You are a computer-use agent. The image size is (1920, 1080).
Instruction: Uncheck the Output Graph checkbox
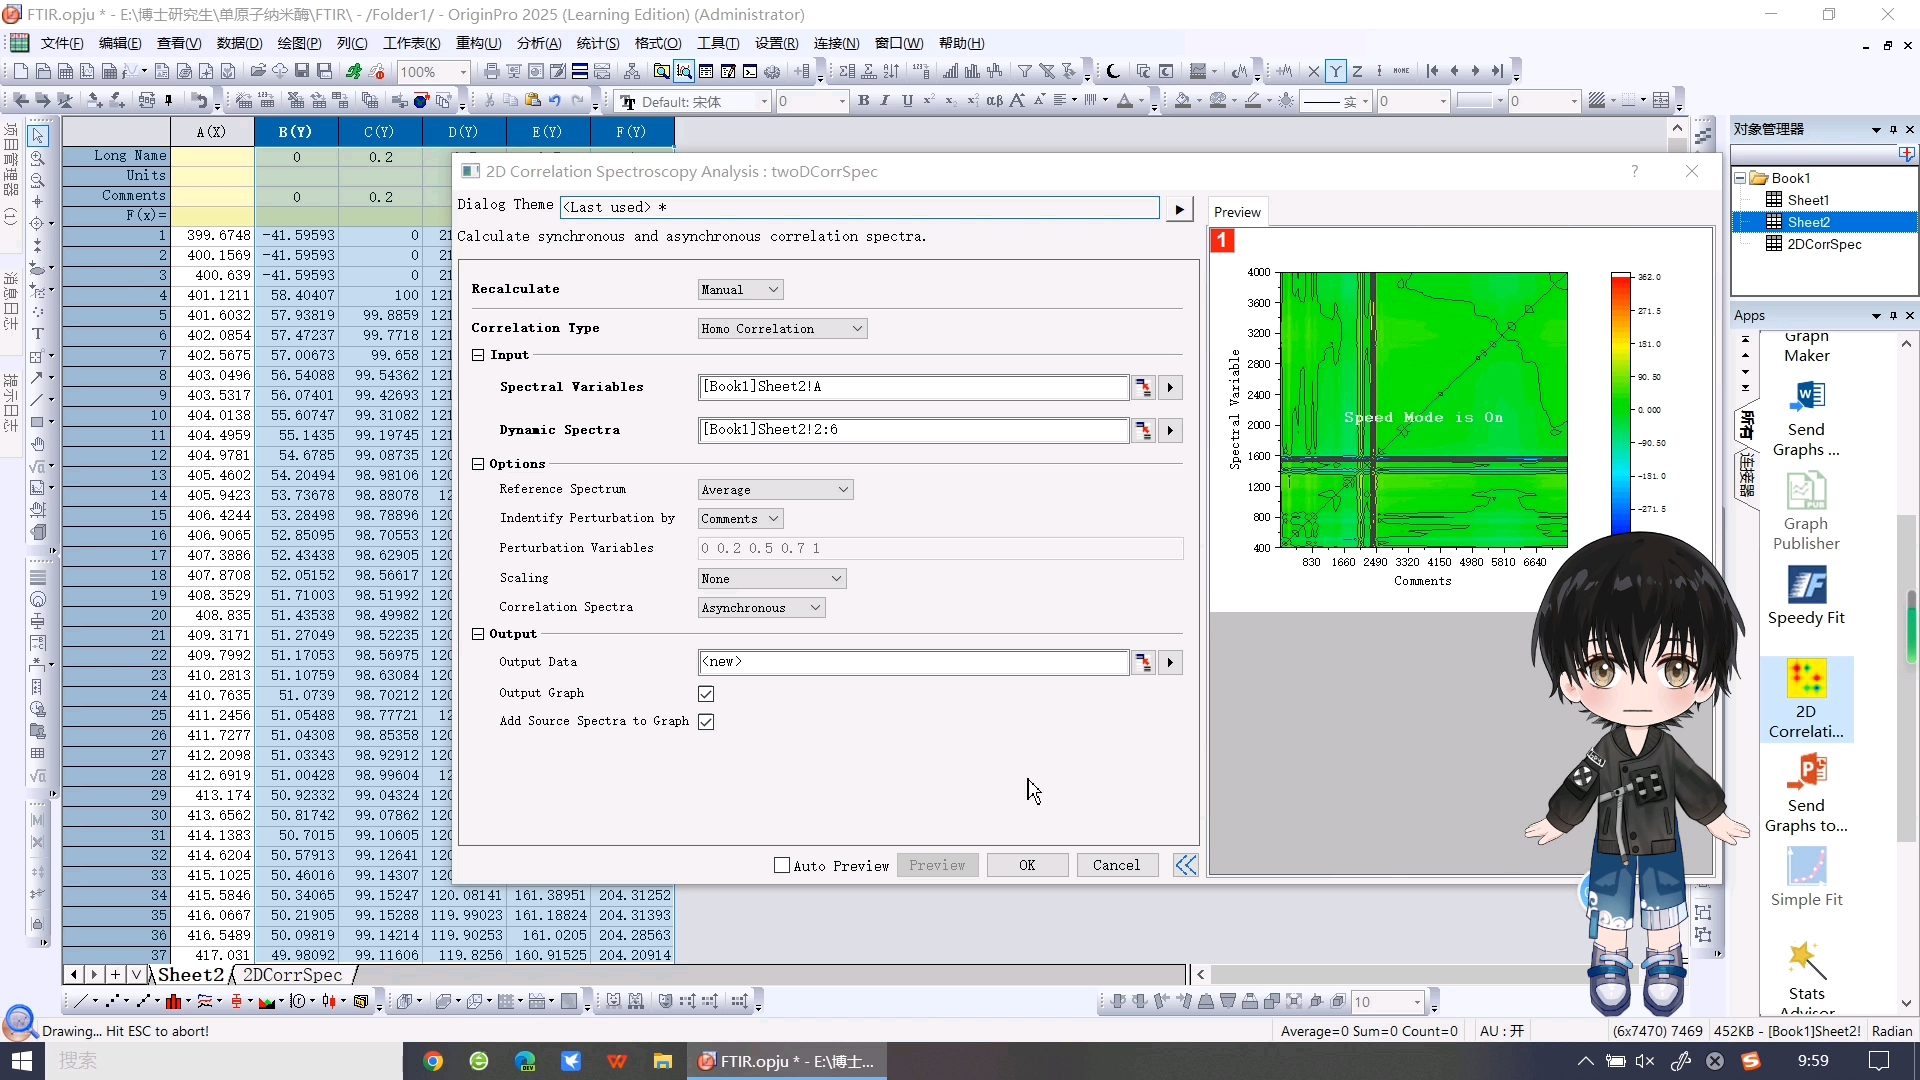706,694
